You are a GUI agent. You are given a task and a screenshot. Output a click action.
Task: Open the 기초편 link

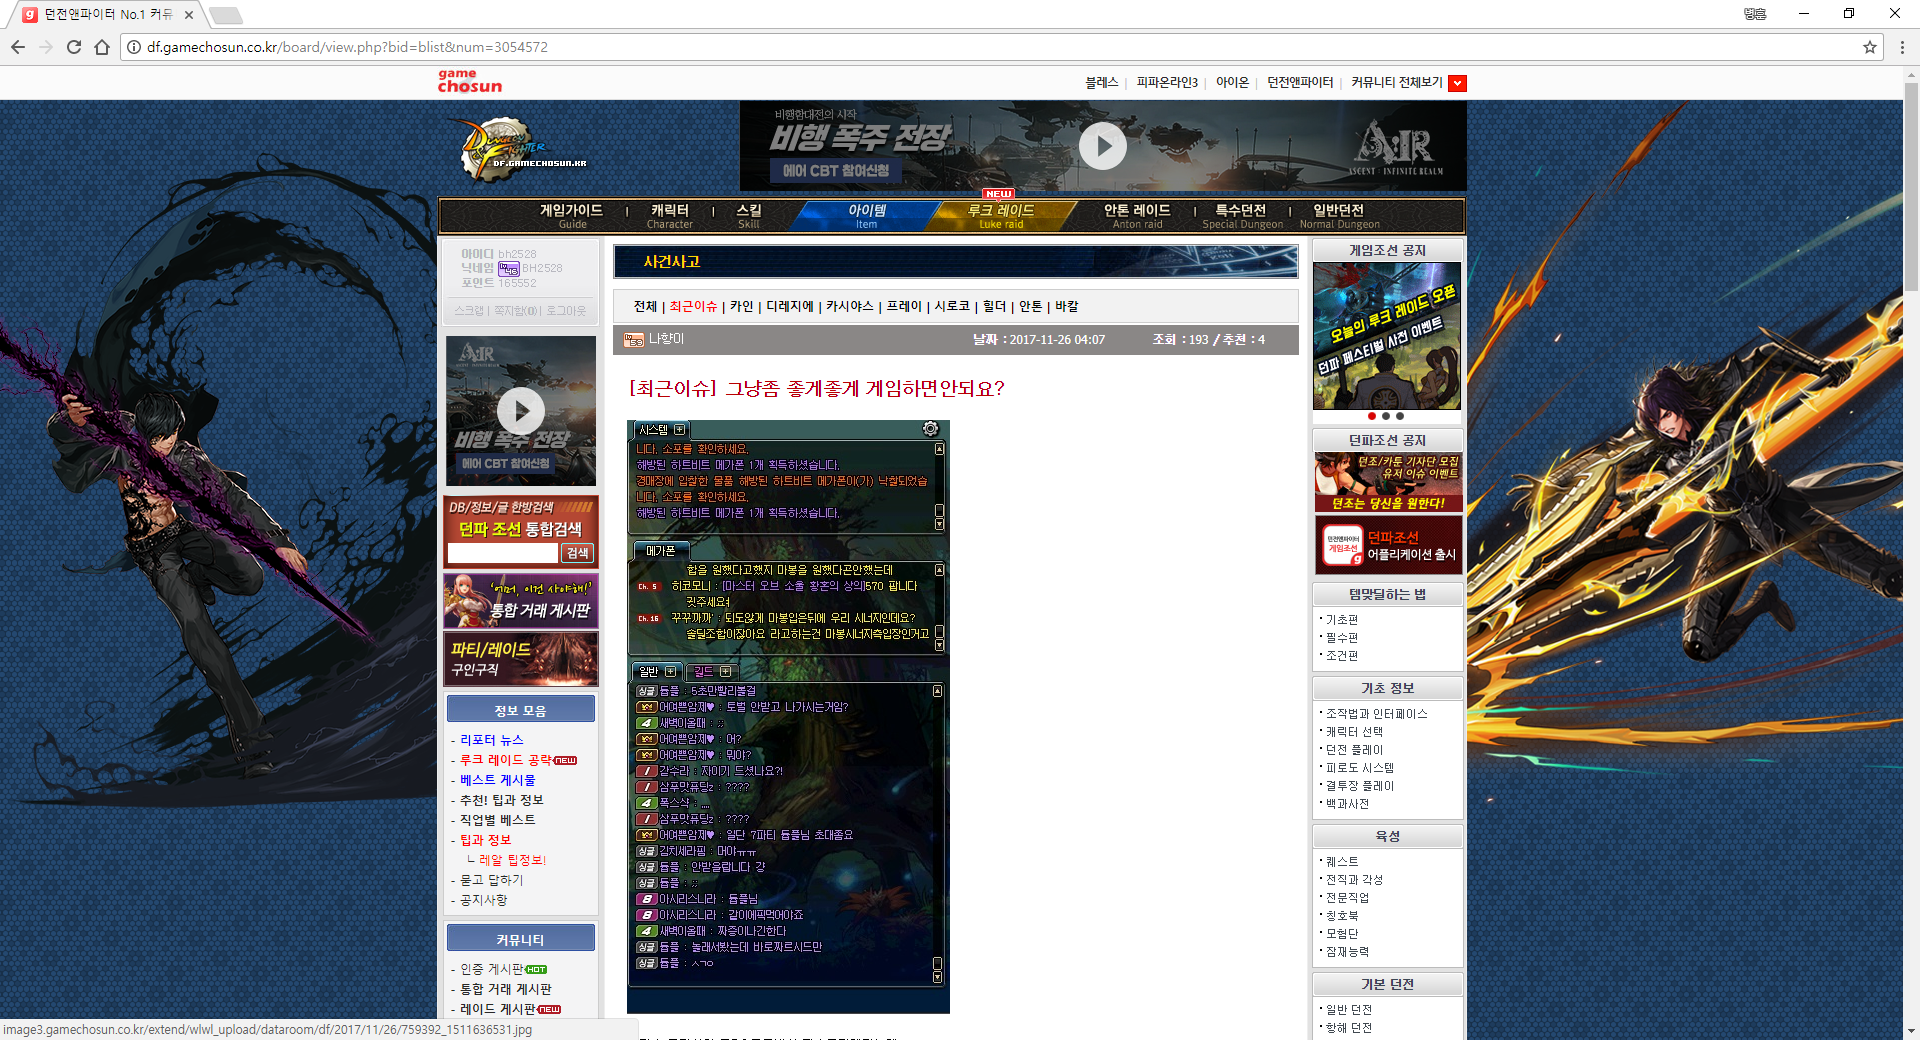pyautogui.click(x=1341, y=620)
